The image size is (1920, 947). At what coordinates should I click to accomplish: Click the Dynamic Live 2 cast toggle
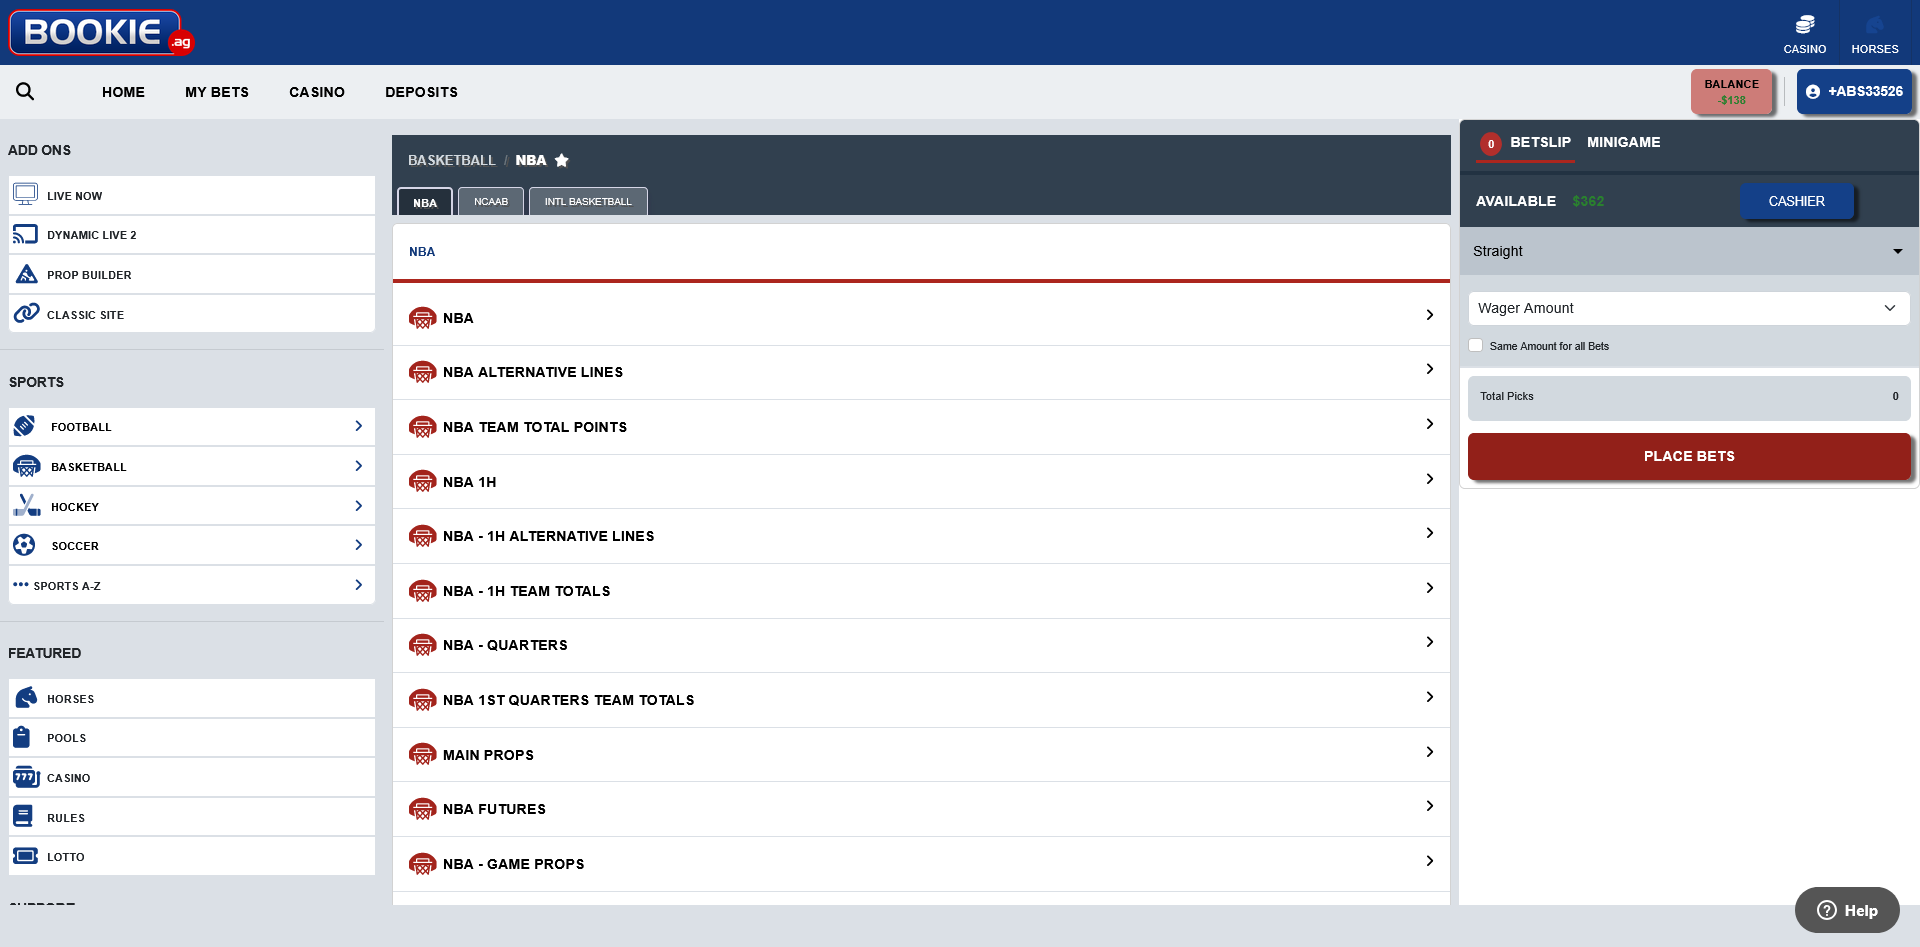coord(25,233)
